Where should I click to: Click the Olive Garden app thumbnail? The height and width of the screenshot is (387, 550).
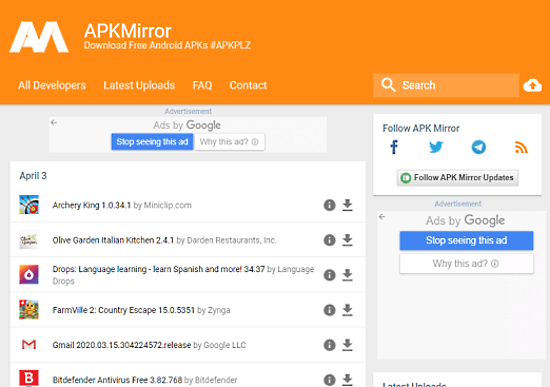pos(29,240)
